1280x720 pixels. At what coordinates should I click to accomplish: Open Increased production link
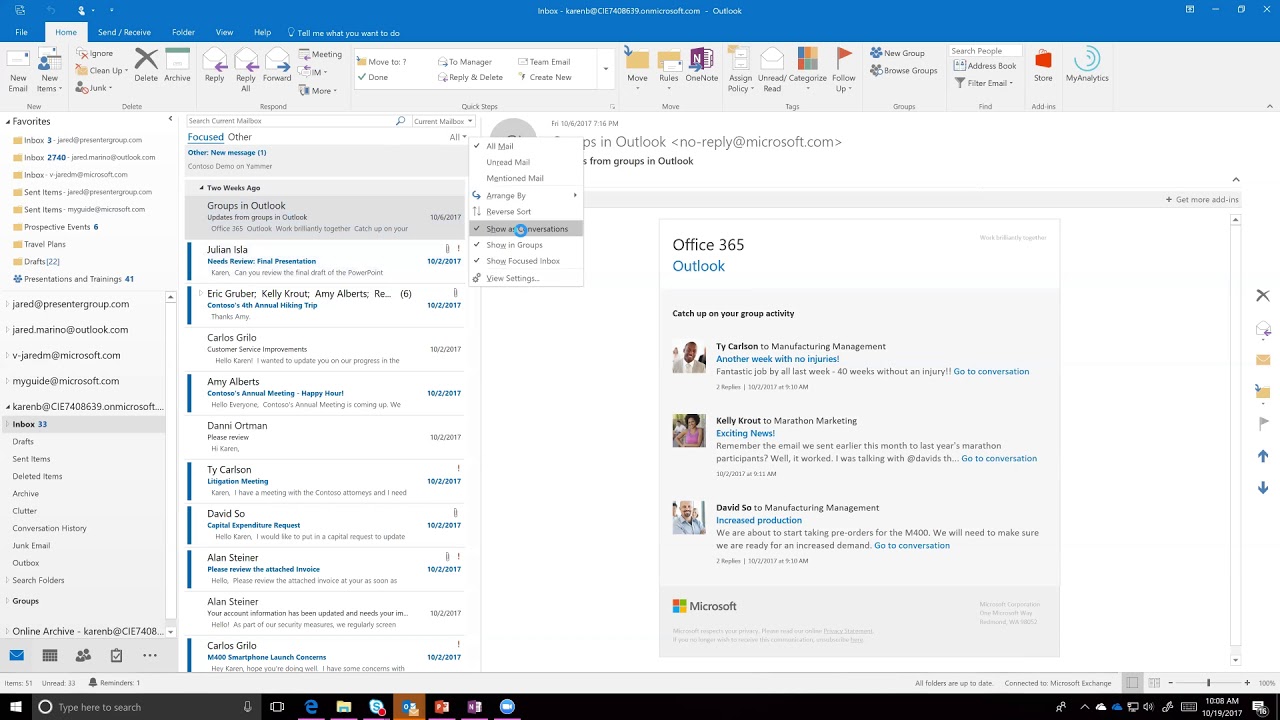[x=759, y=520]
